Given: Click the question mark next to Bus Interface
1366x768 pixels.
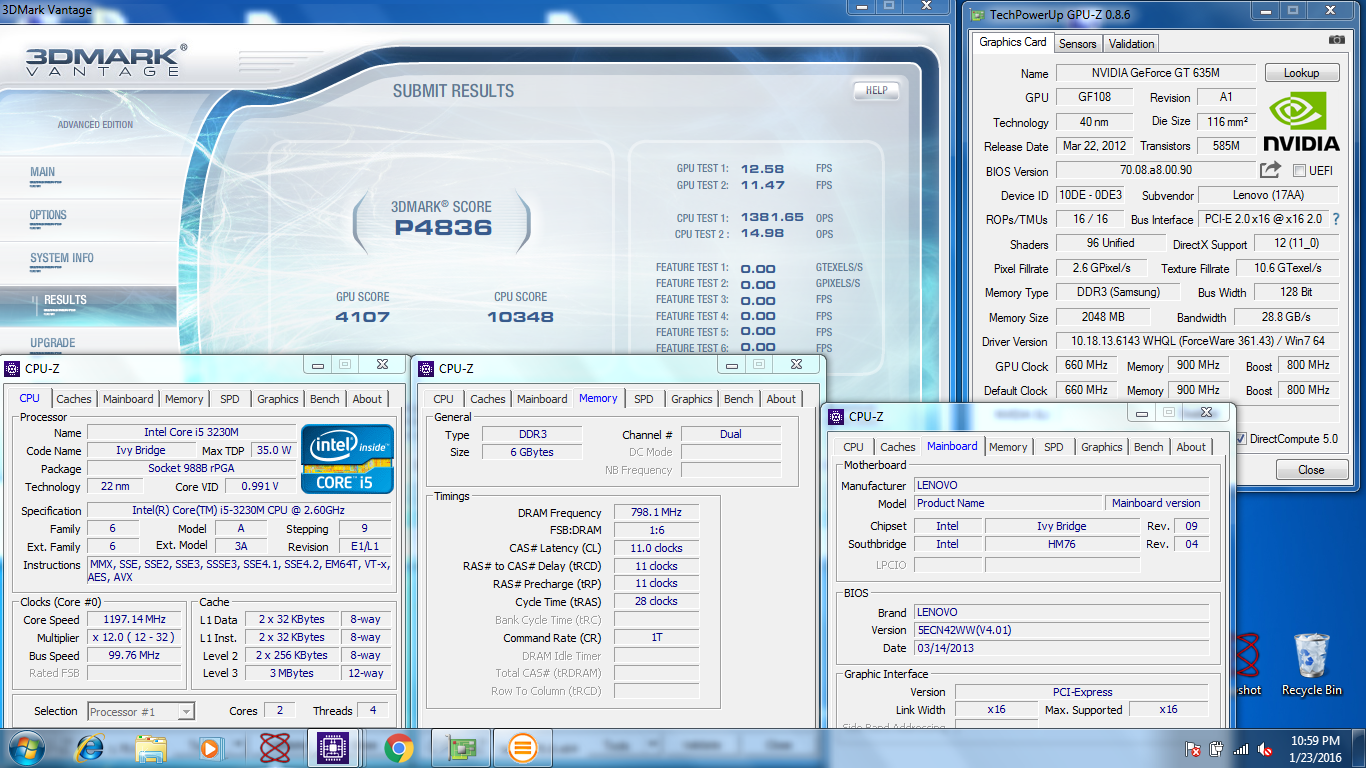Looking at the screenshot, I should point(1335,219).
